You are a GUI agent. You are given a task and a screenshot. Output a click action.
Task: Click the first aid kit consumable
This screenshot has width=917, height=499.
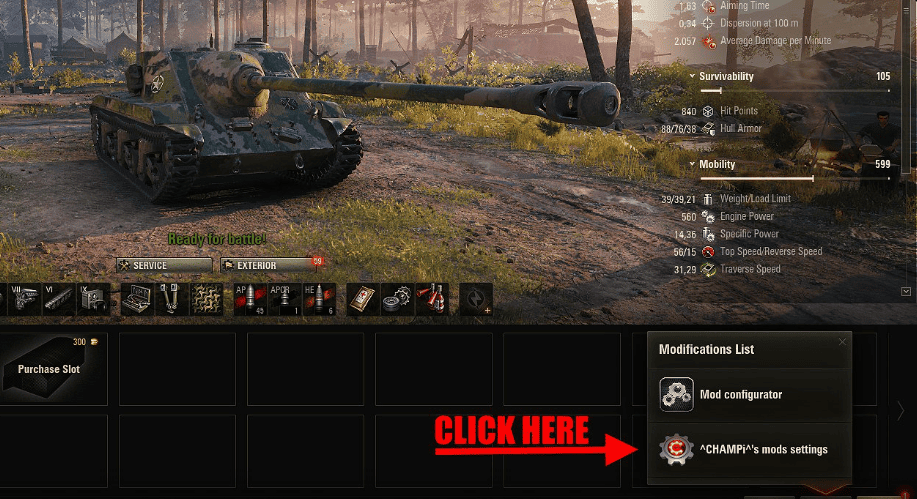pos(363,300)
